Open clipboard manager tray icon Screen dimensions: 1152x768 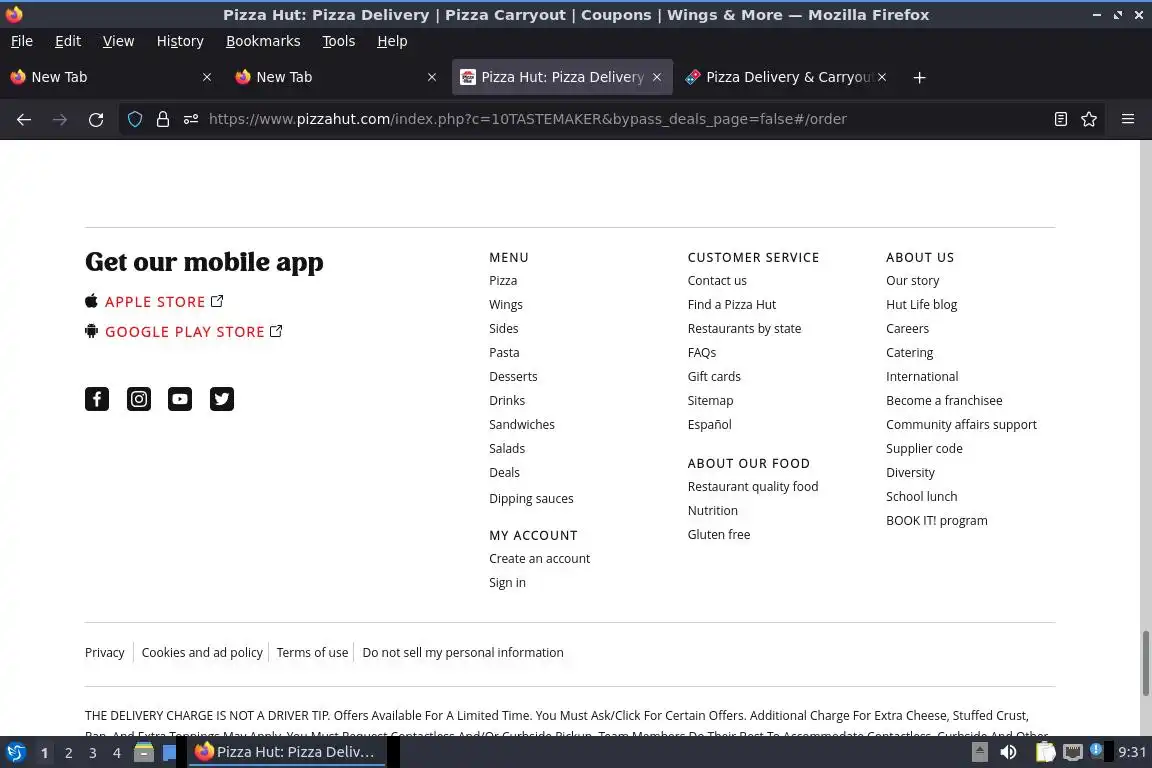1045,752
